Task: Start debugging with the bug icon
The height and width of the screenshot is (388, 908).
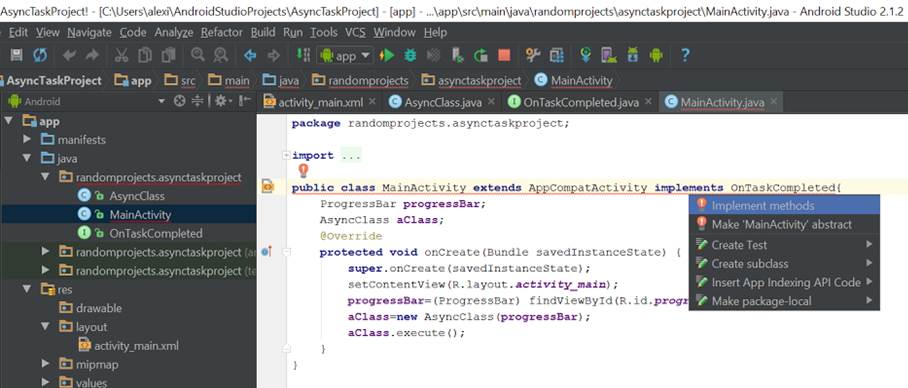Action: pos(411,56)
